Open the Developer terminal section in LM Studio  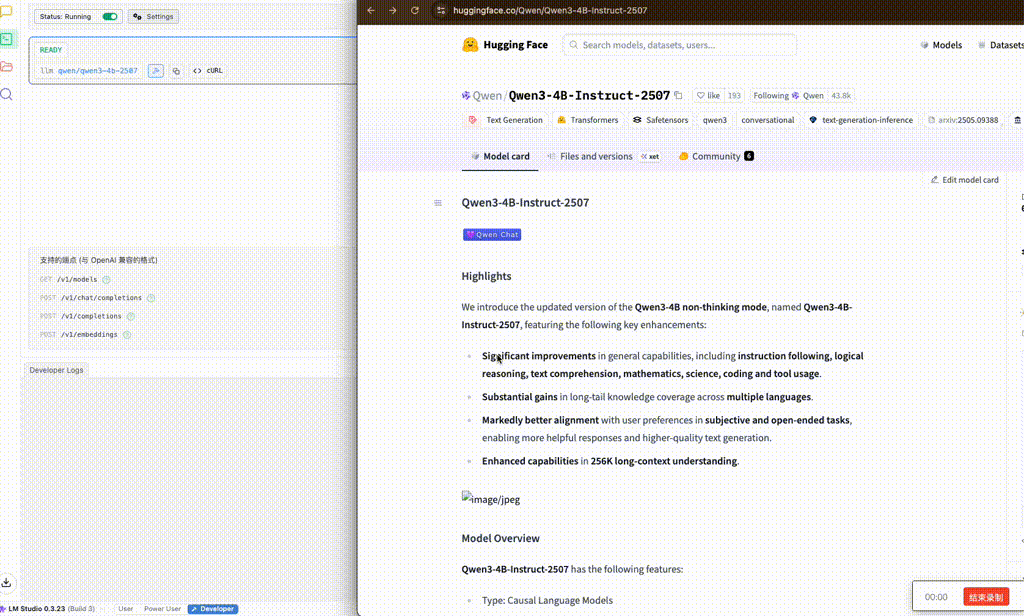tap(7, 39)
